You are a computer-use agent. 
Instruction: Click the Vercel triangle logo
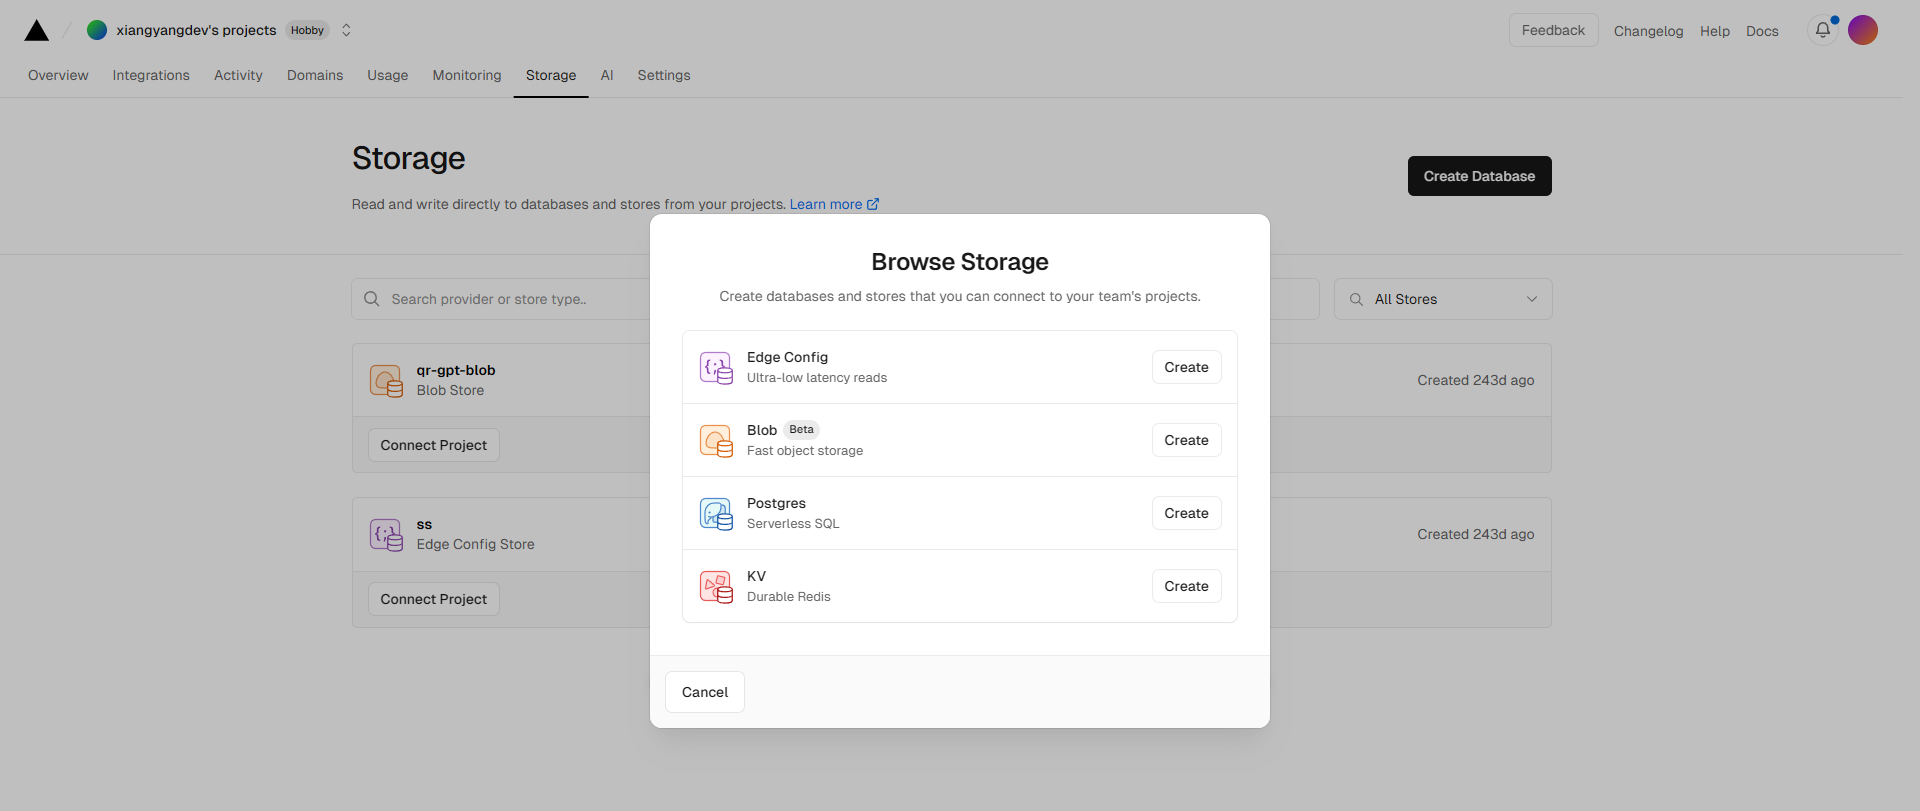(37, 30)
